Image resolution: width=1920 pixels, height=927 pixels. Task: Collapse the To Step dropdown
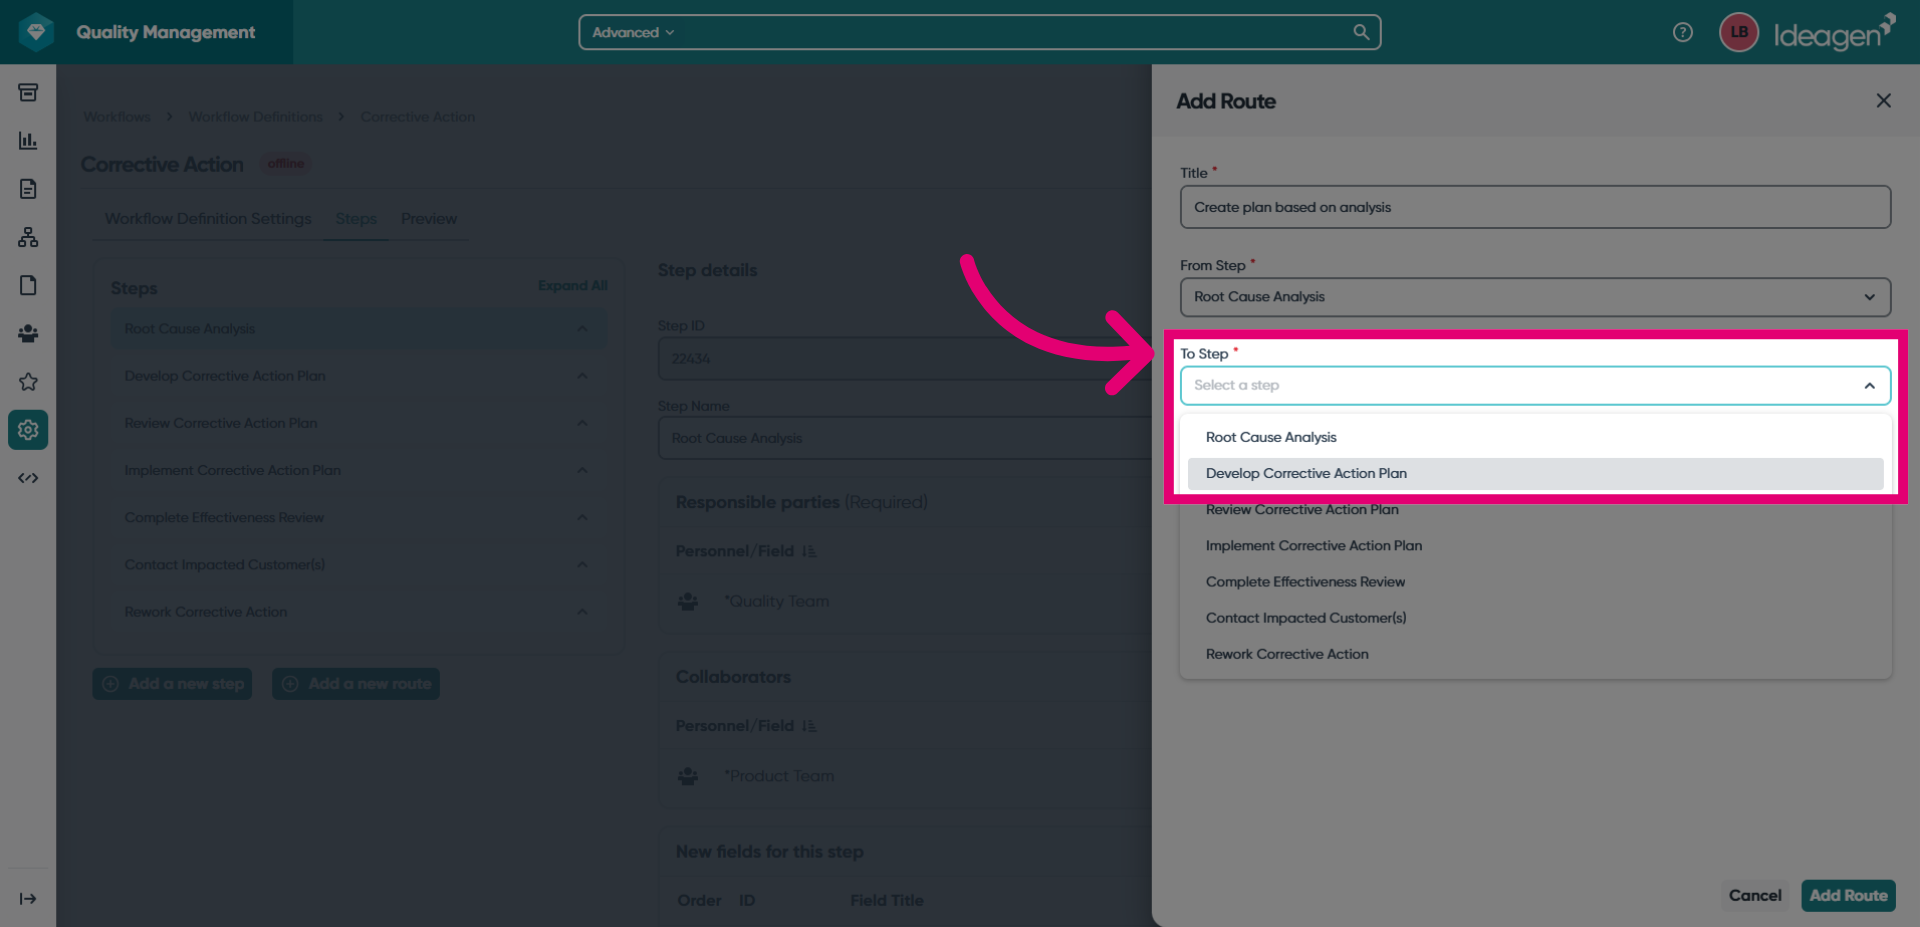click(1869, 386)
